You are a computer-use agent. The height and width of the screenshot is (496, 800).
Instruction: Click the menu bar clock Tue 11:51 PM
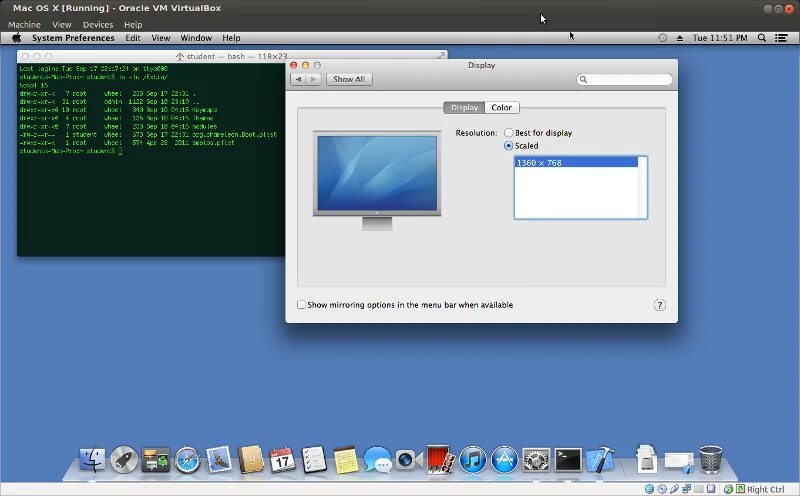point(720,38)
